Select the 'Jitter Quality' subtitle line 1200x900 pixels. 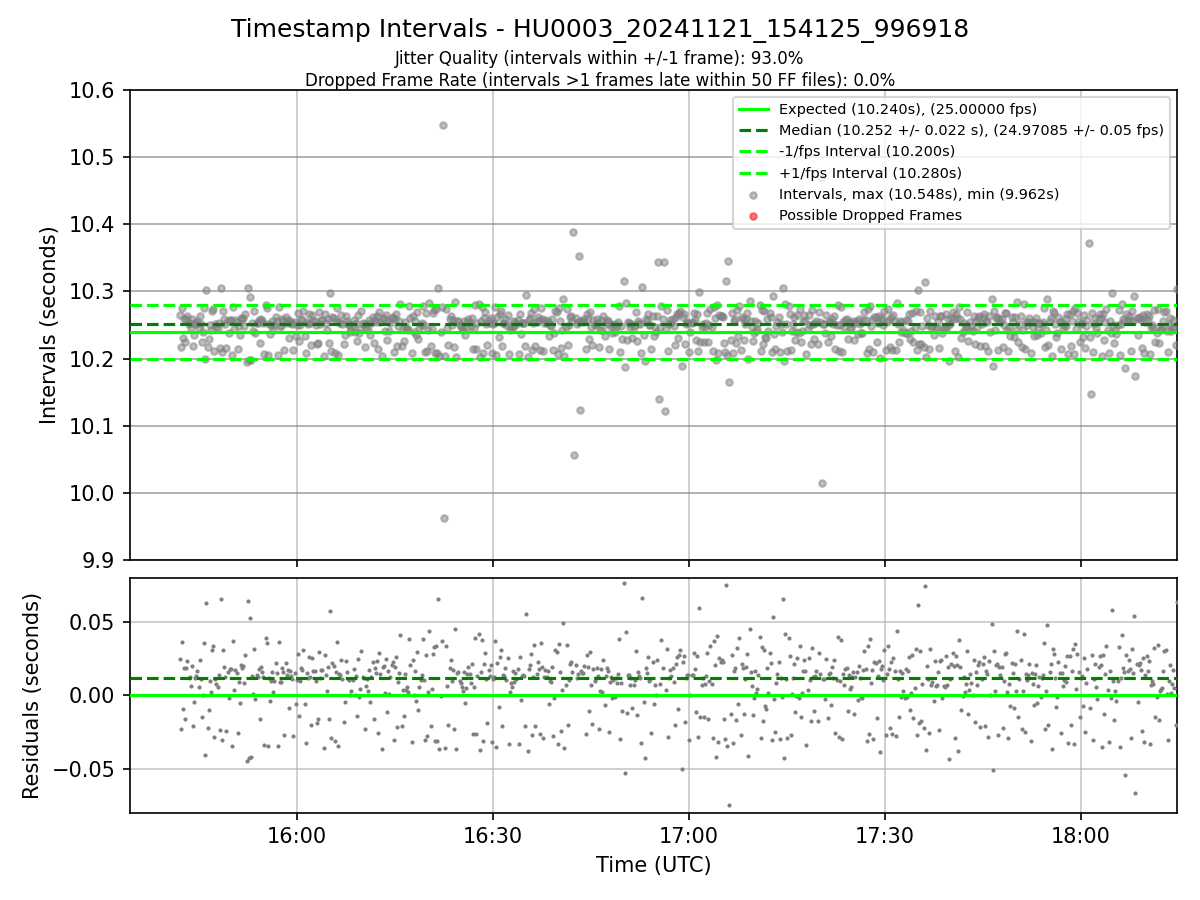pyautogui.click(x=599, y=58)
